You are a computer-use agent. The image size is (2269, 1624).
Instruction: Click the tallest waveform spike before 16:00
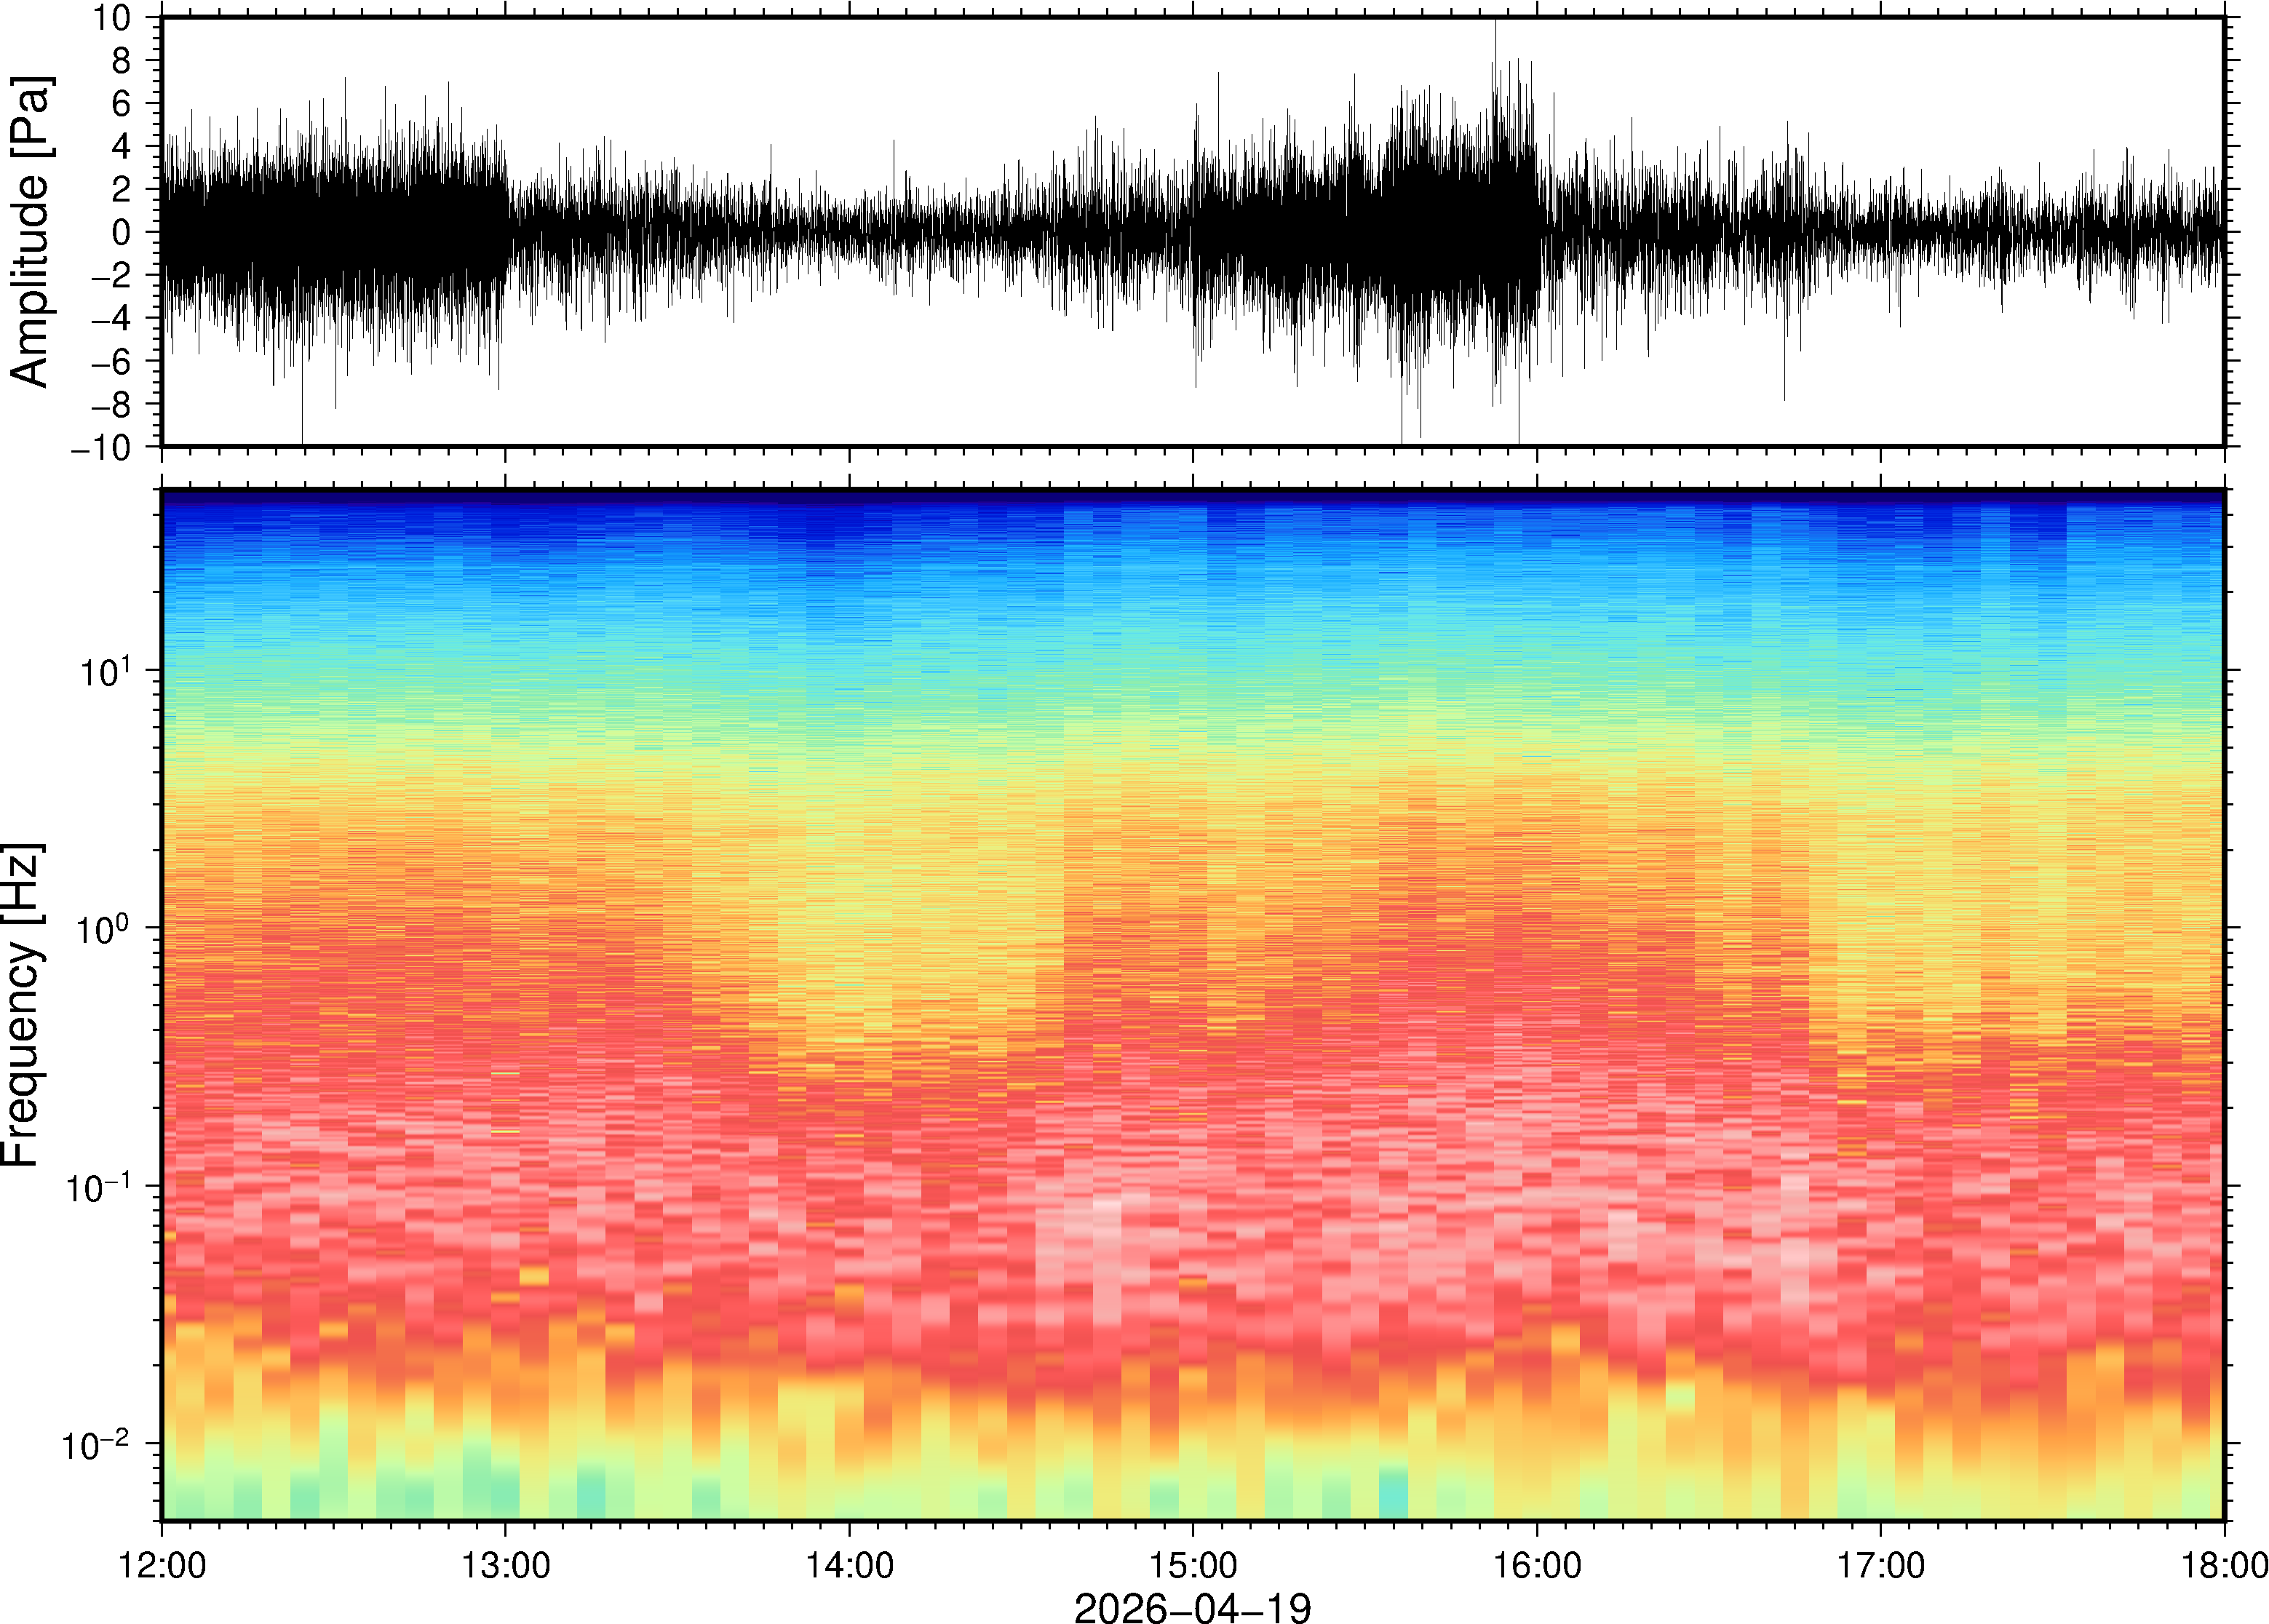1495,40
